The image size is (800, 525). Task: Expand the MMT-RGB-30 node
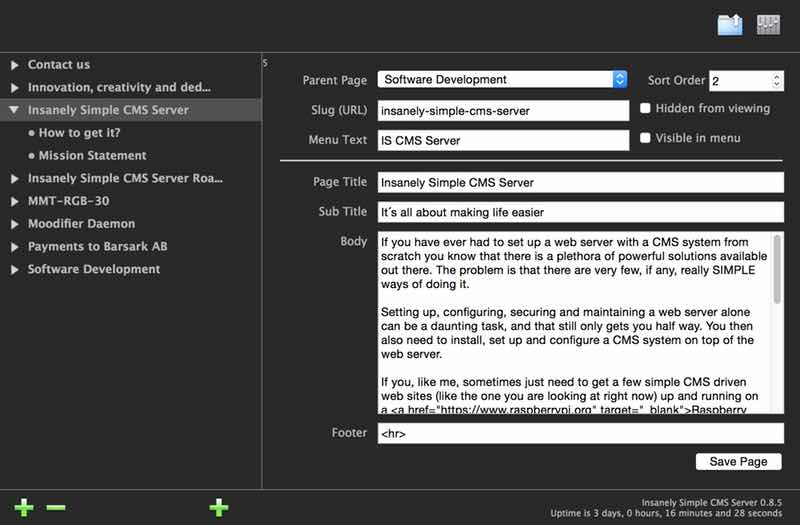pyautogui.click(x=15, y=202)
